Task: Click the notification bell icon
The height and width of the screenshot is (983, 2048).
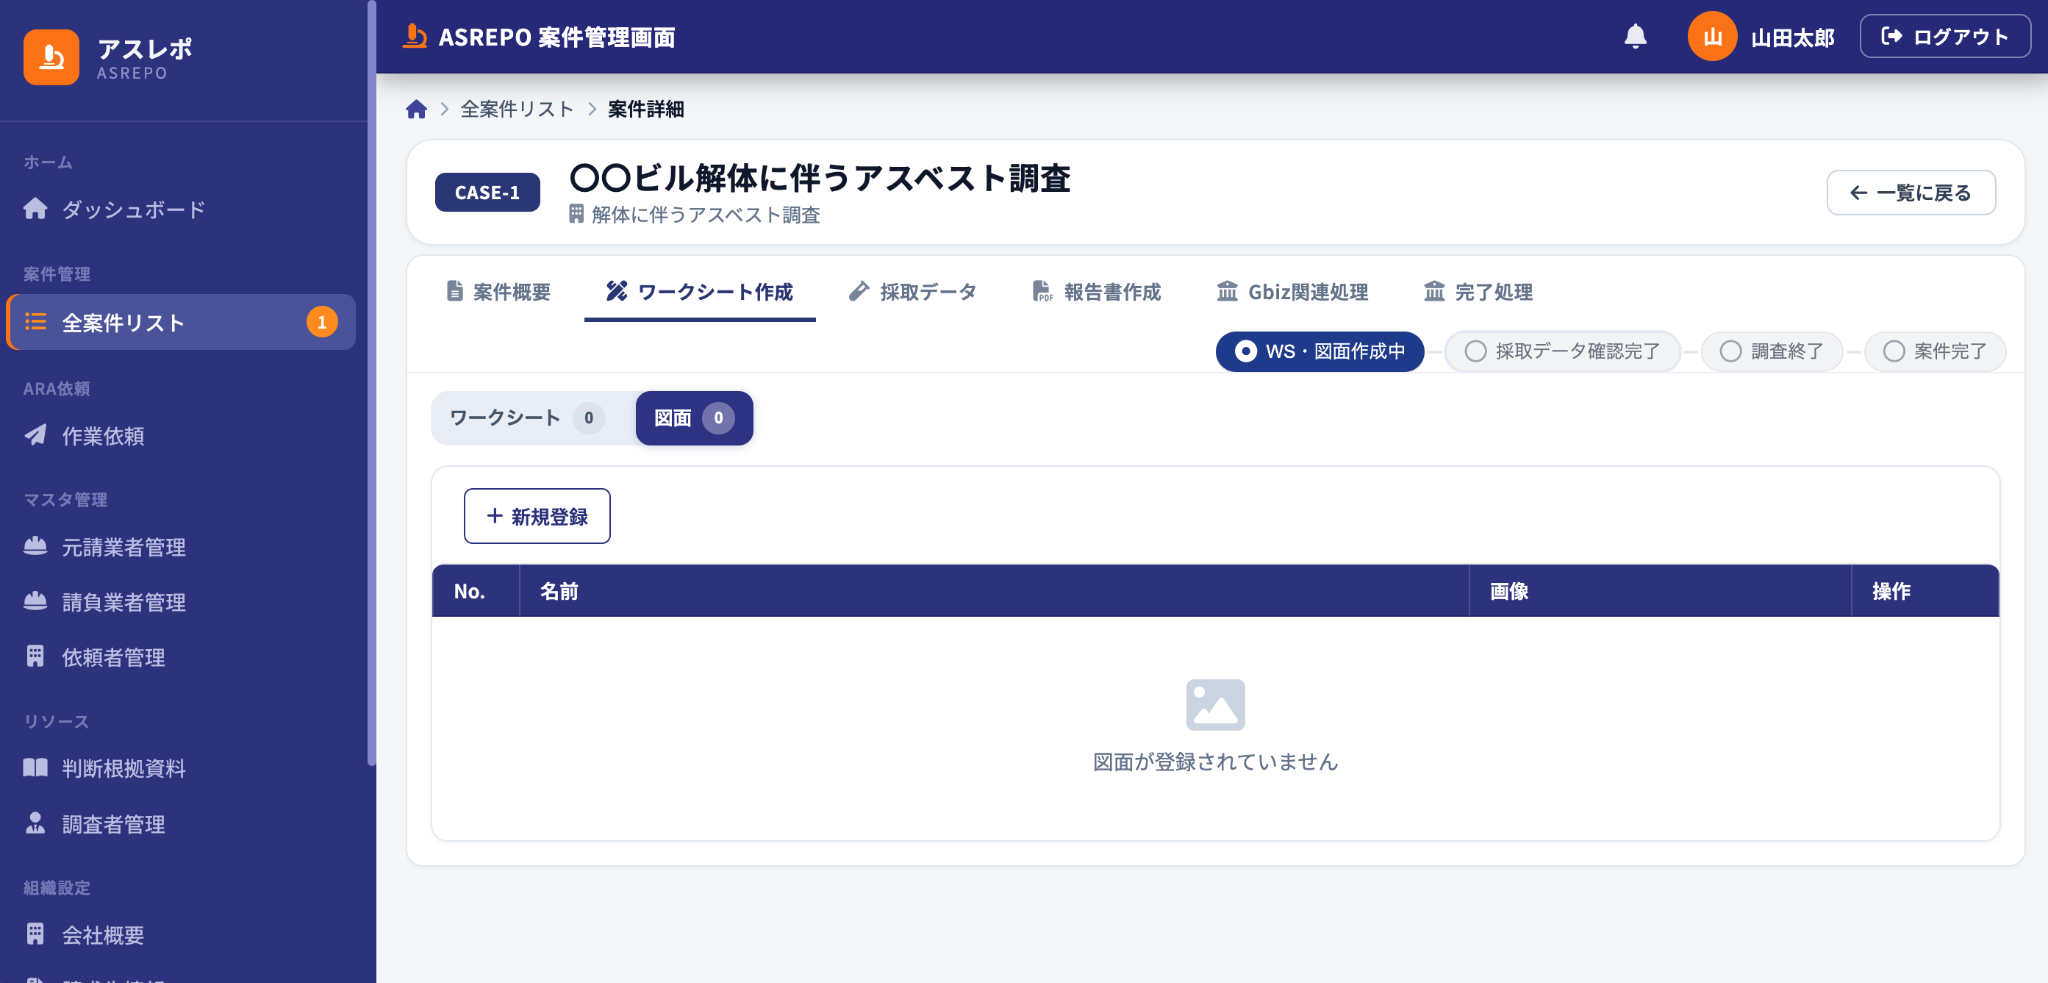Action: [x=1635, y=37]
